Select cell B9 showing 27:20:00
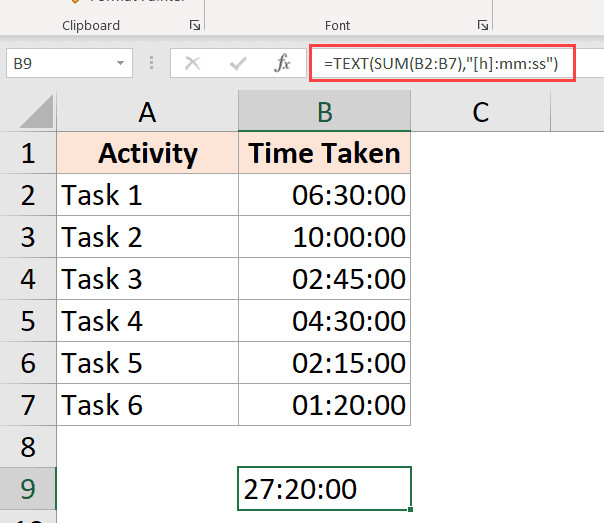The width and height of the screenshot is (604, 523). (x=324, y=489)
